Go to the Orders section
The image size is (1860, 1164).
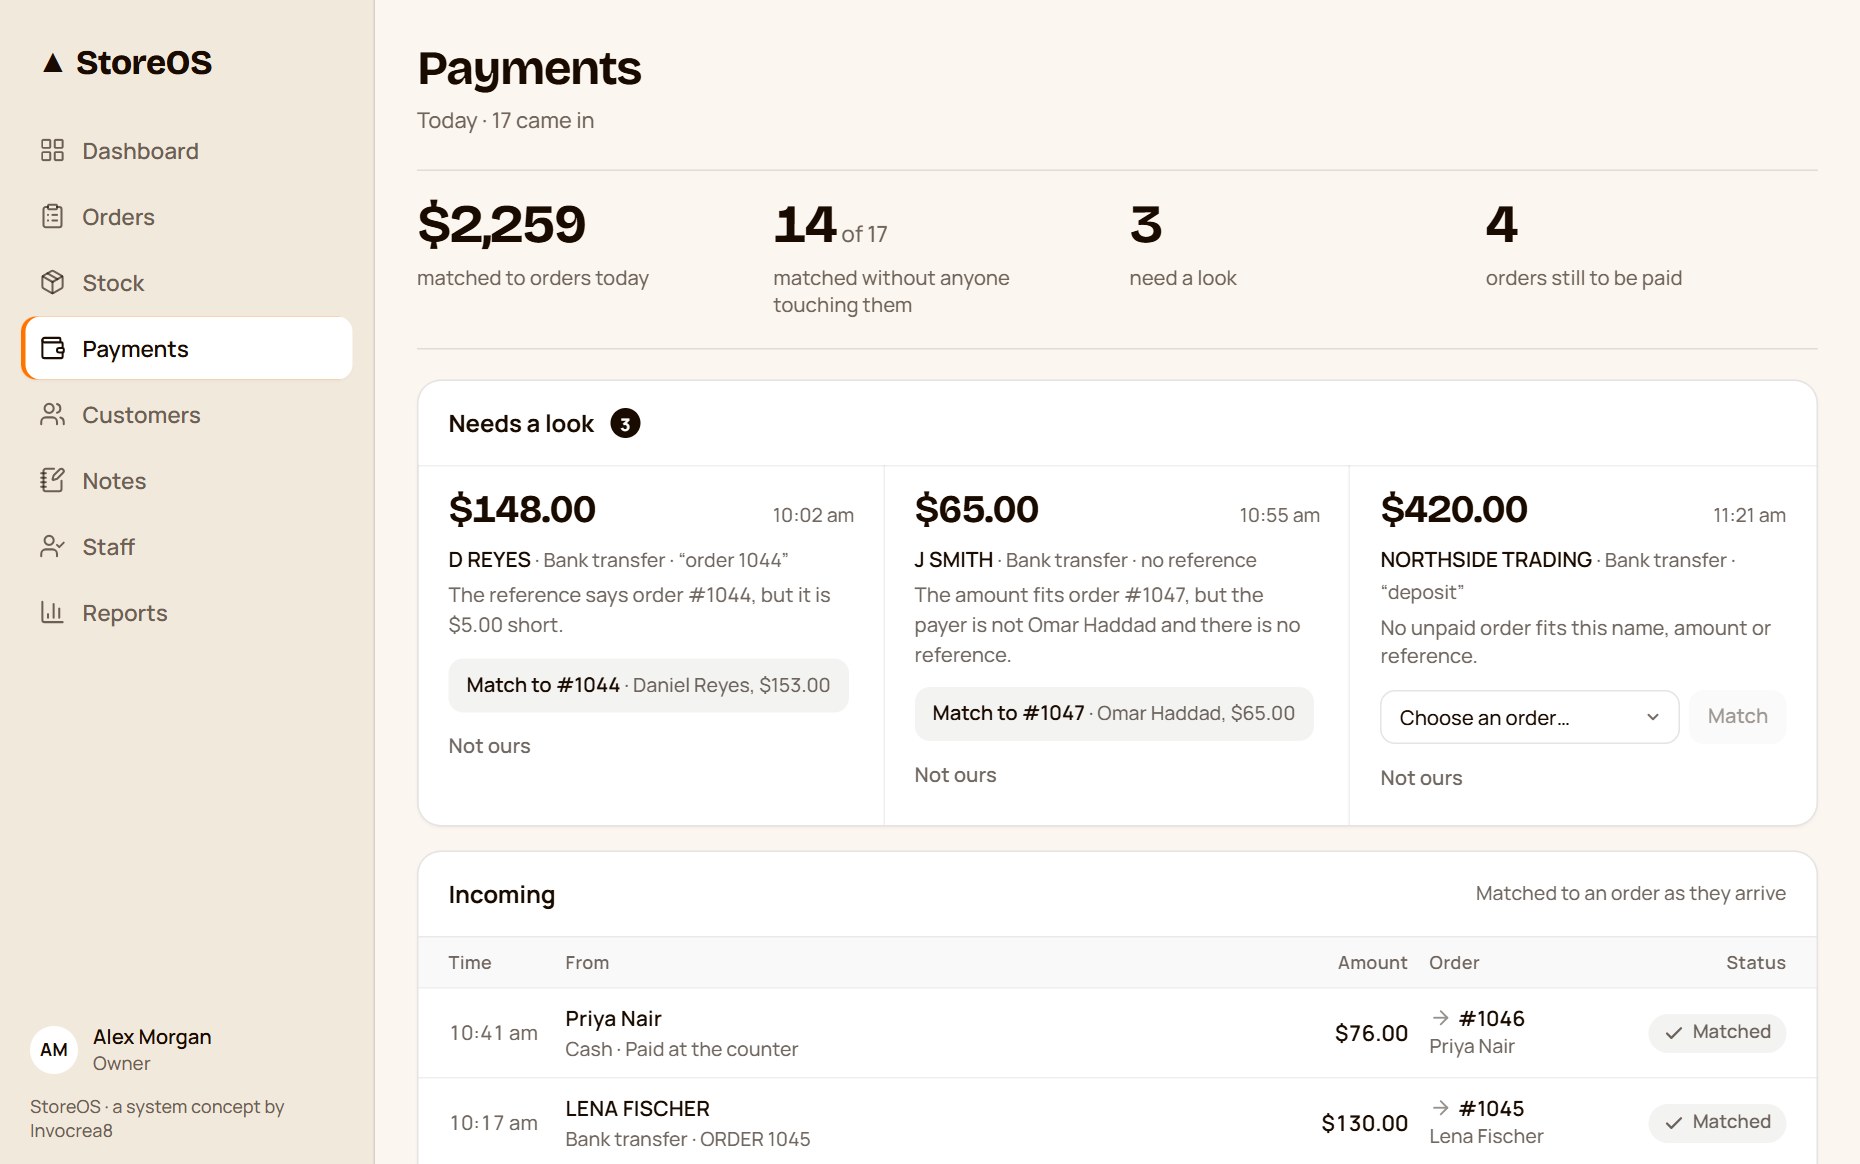[187, 217]
